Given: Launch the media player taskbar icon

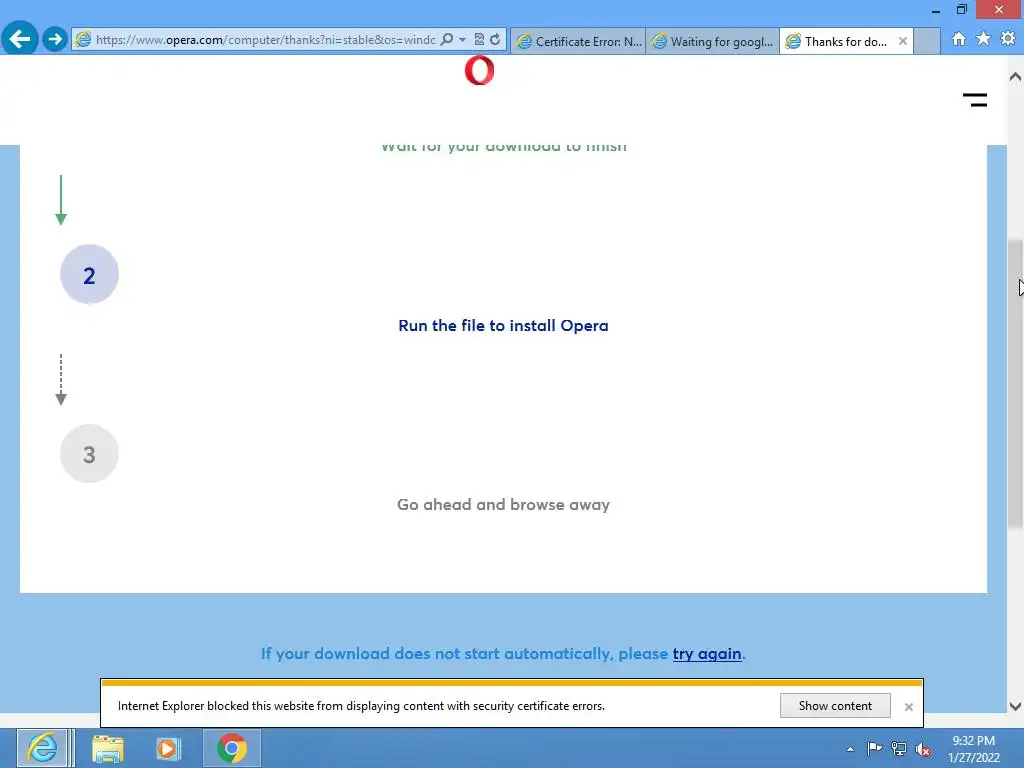Looking at the screenshot, I should click(168, 748).
